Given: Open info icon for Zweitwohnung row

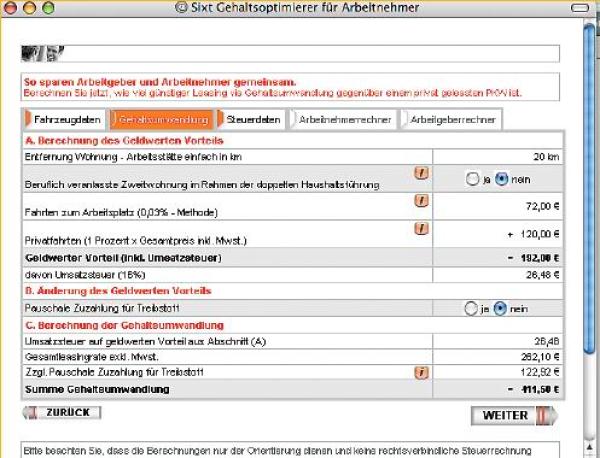Looking at the screenshot, I should (421, 173).
